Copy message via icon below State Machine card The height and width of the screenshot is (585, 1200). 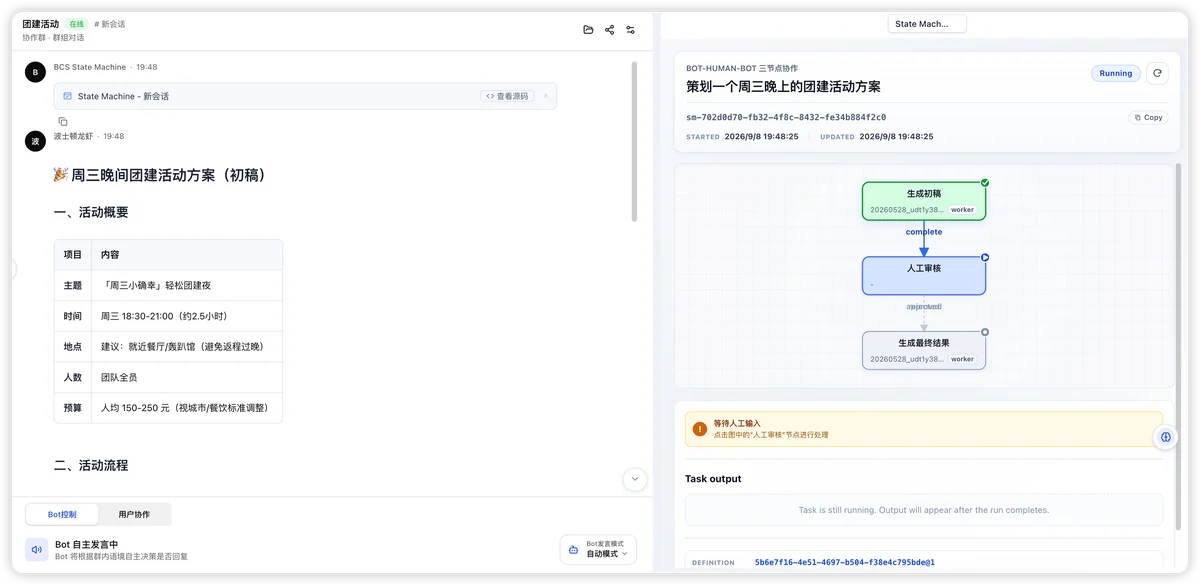[62, 121]
